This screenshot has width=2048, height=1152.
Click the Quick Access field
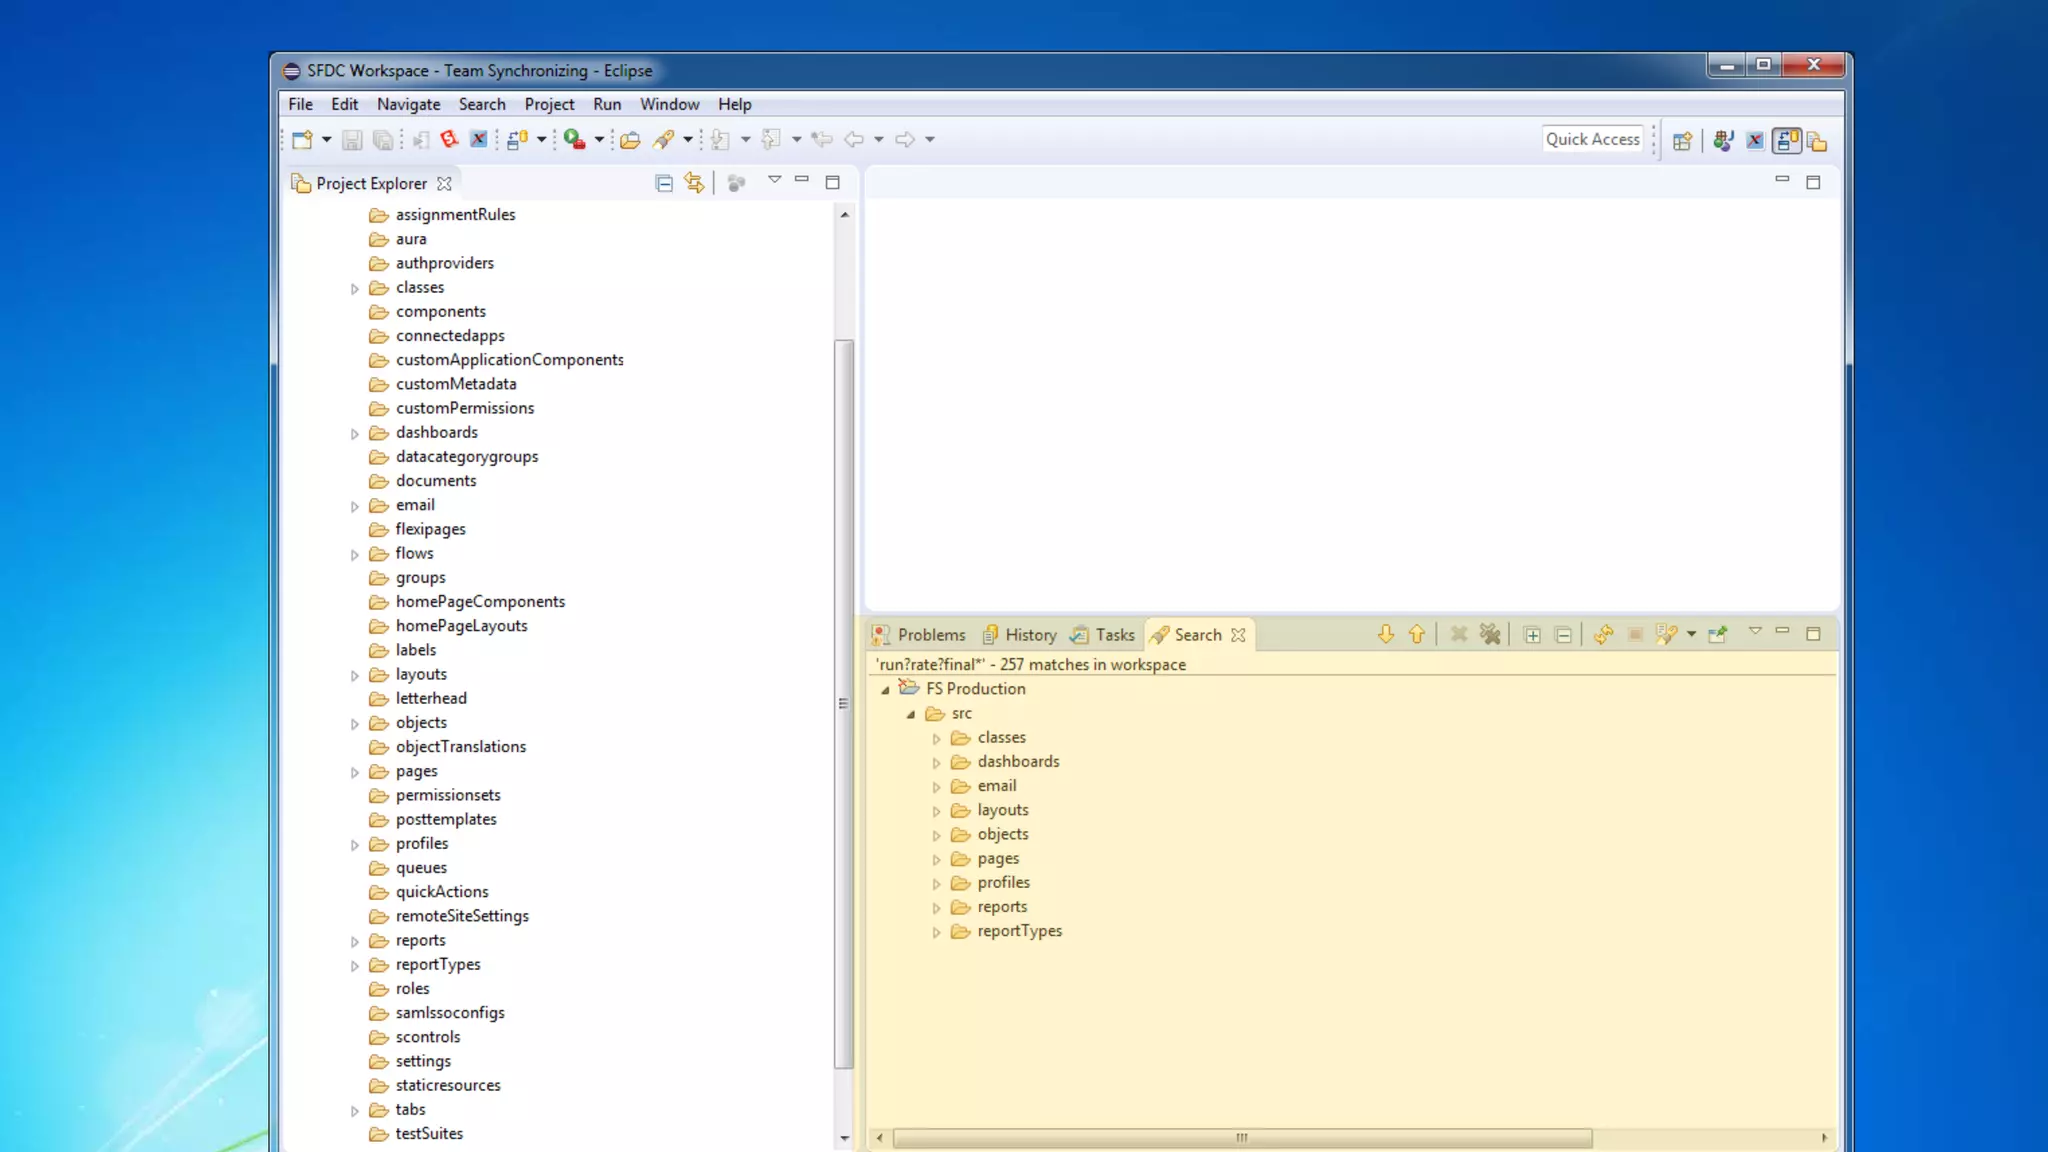click(x=1592, y=139)
